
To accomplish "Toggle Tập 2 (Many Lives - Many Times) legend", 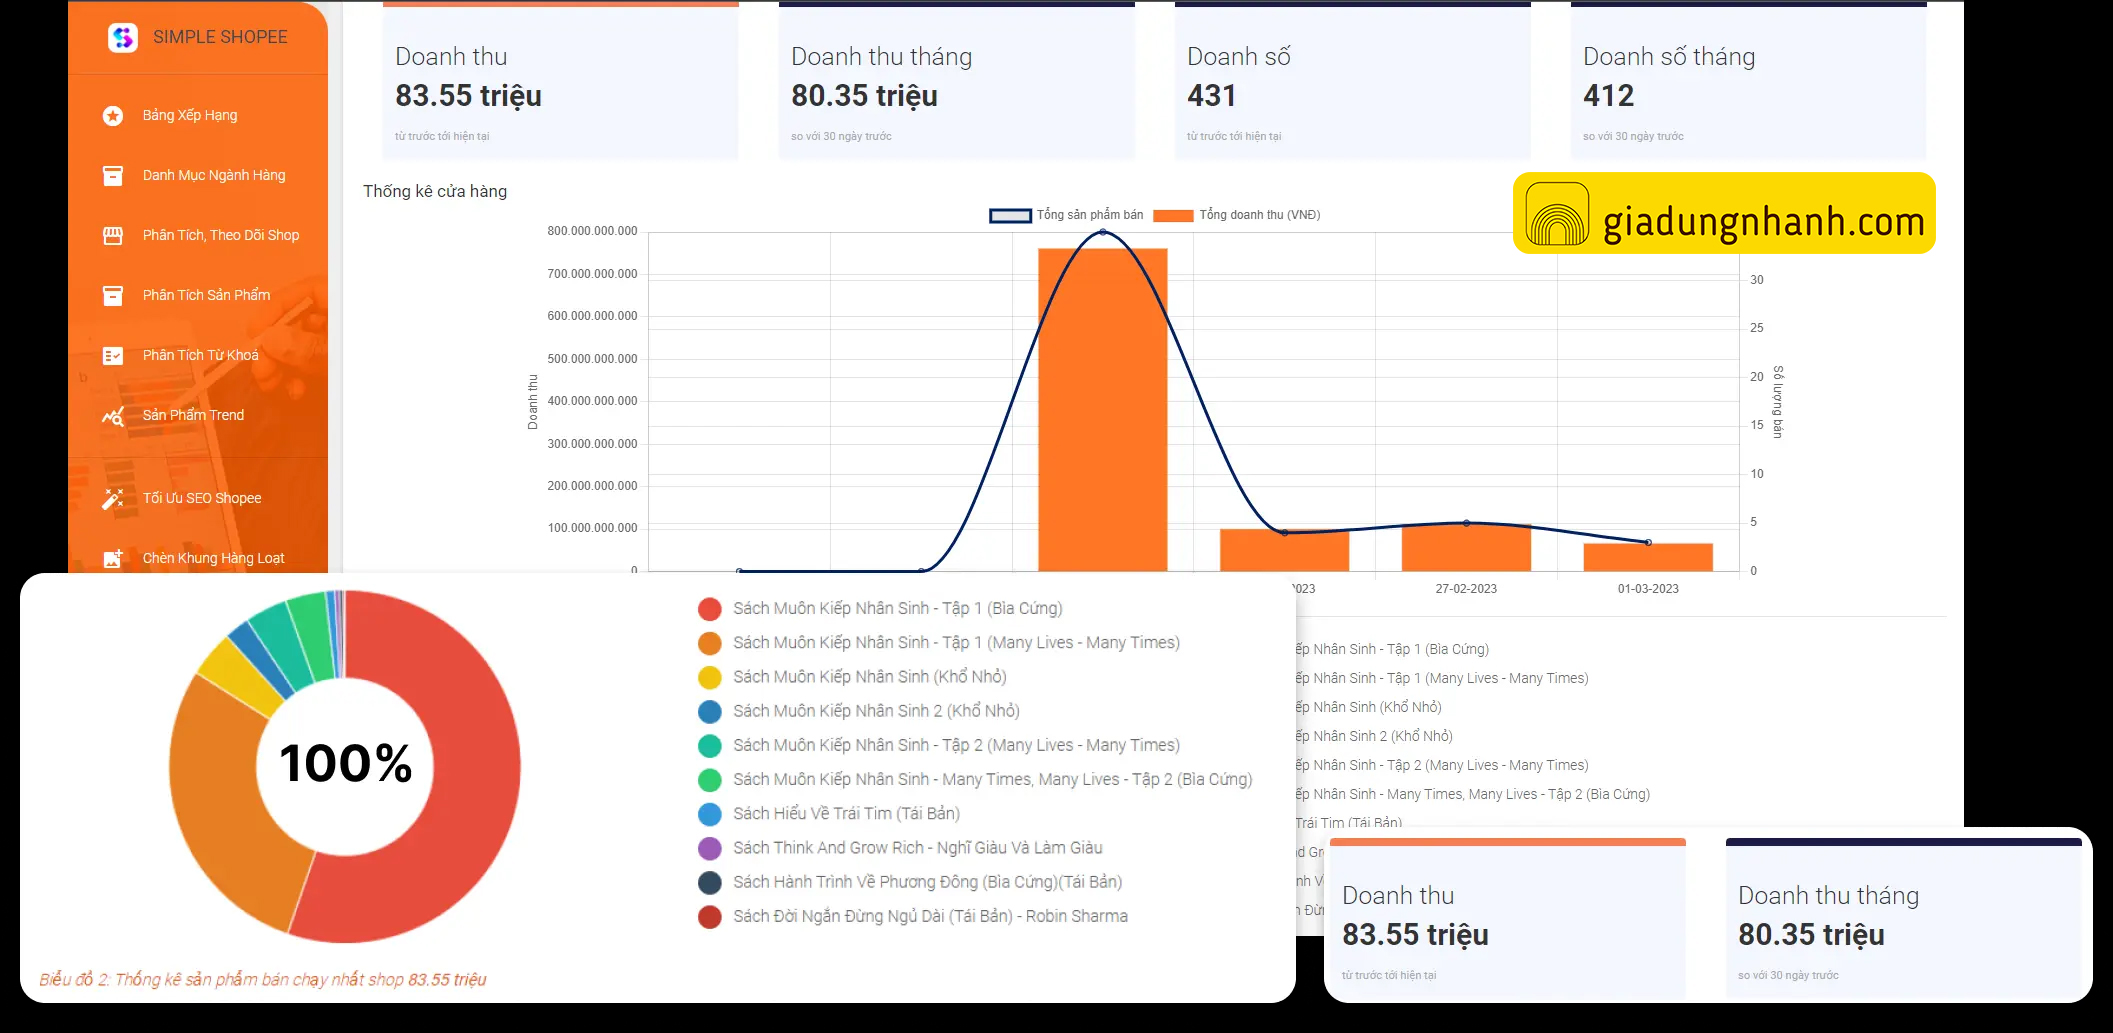I will coord(939,745).
